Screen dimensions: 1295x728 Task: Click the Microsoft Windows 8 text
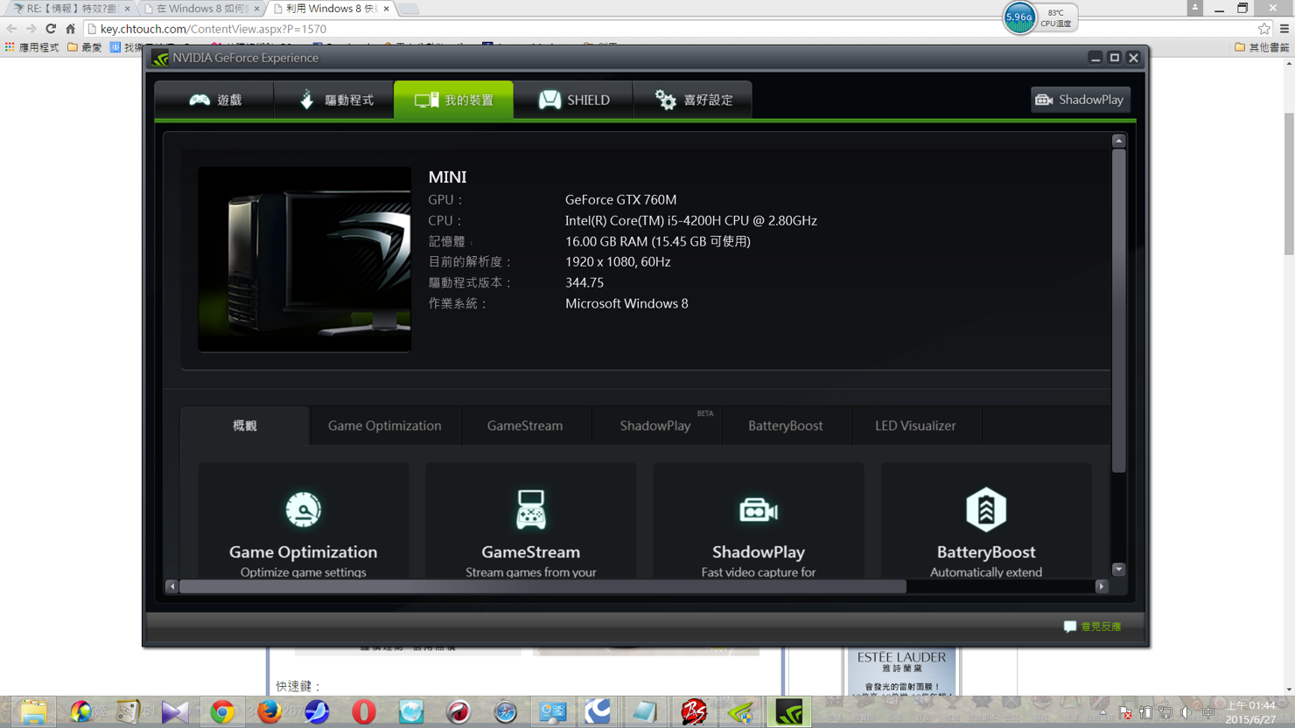(627, 304)
